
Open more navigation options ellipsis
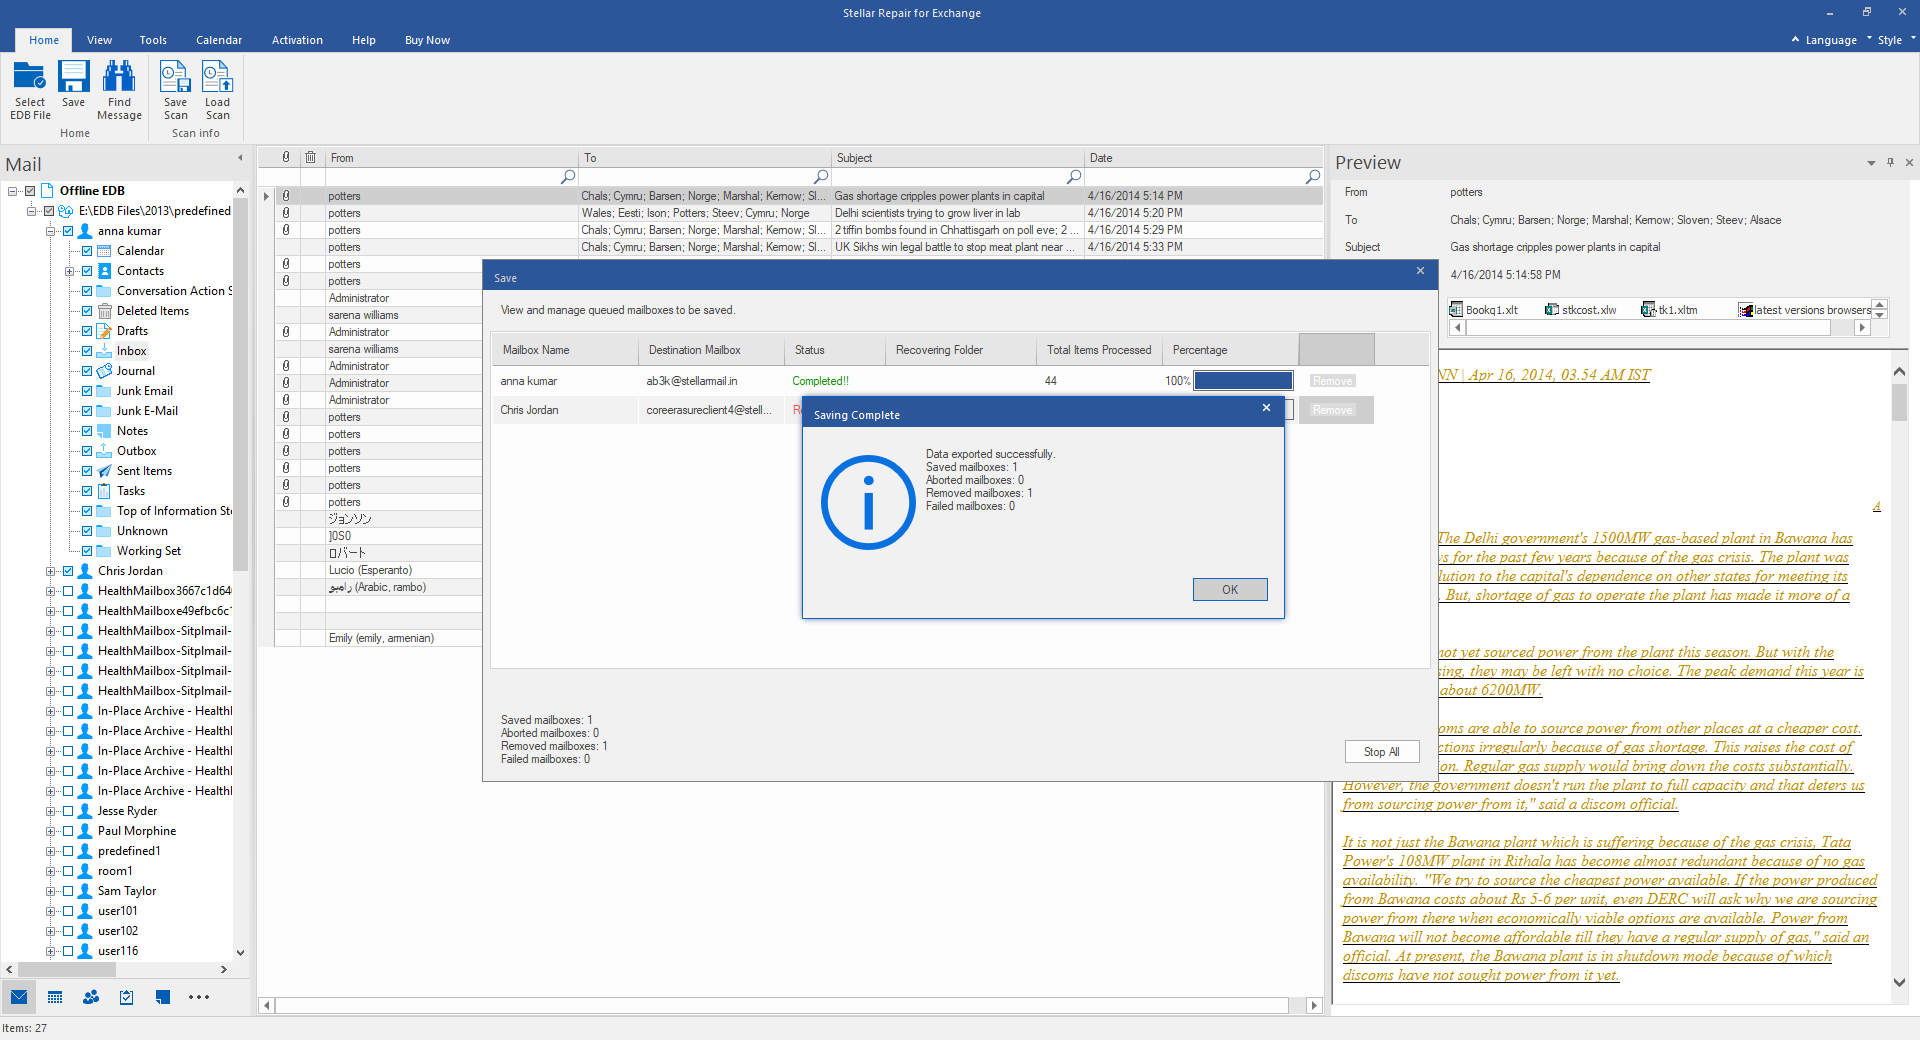pyautogui.click(x=199, y=997)
